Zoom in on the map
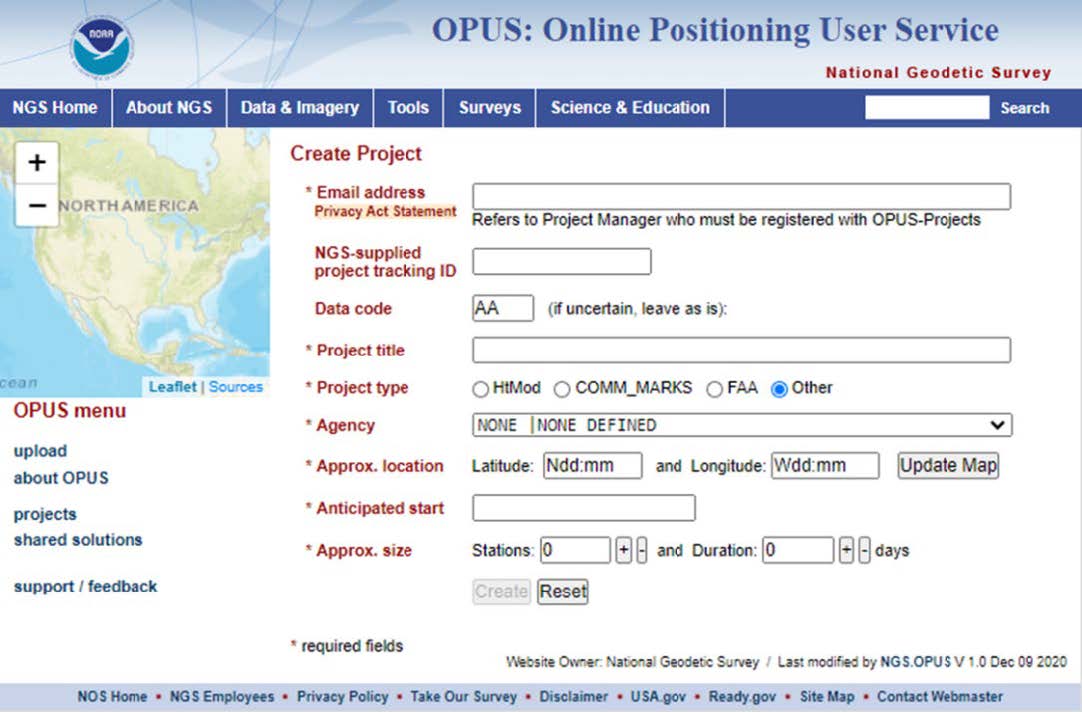 tap(37, 163)
